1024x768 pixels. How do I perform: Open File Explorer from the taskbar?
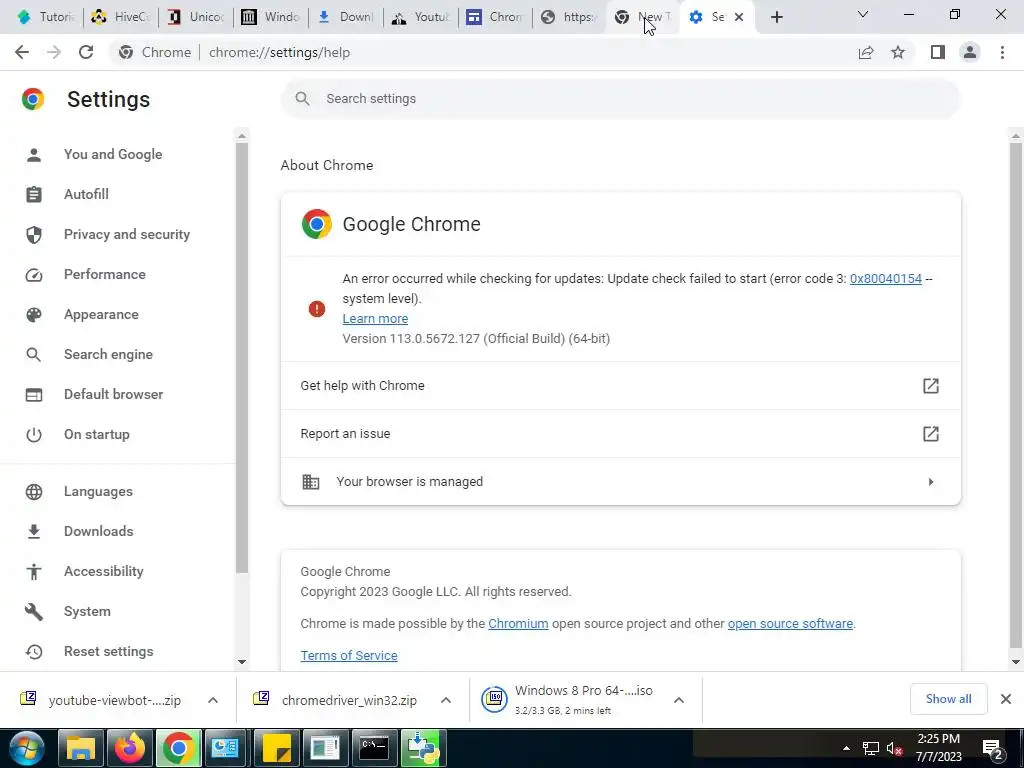[81, 748]
